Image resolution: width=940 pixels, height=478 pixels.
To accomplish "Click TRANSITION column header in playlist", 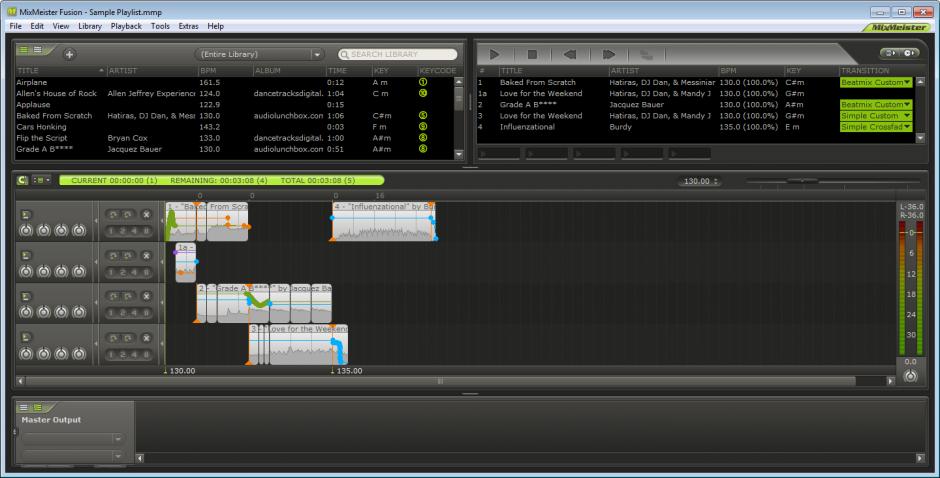I will pos(875,71).
